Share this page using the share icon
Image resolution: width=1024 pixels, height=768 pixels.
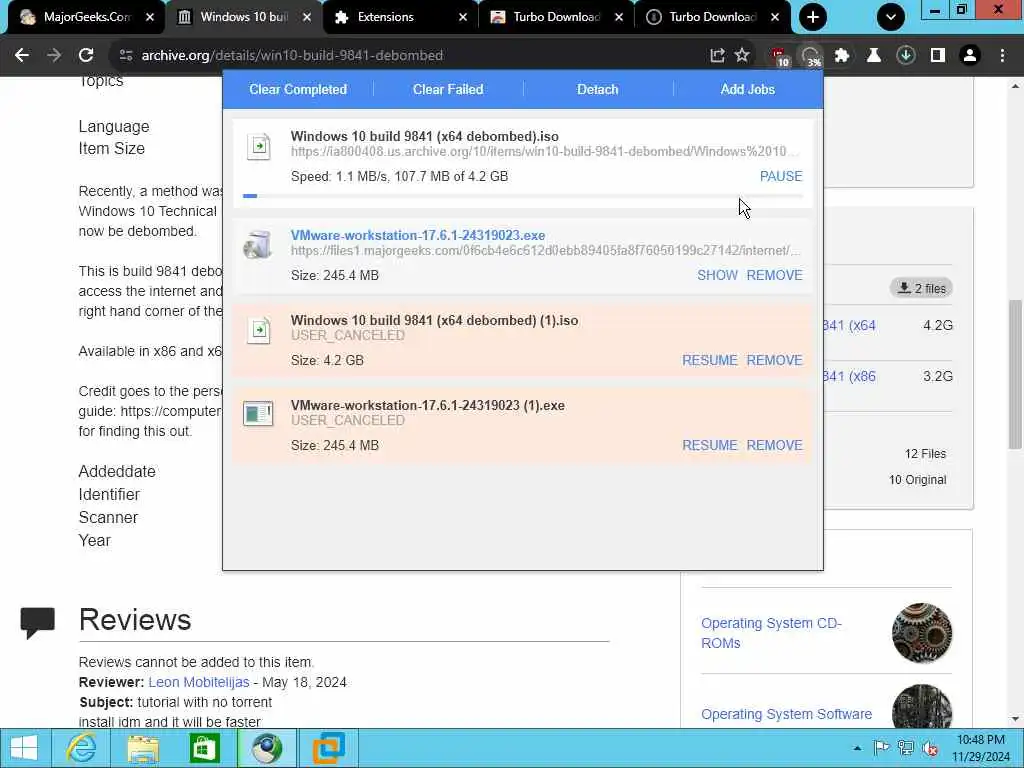pyautogui.click(x=717, y=56)
